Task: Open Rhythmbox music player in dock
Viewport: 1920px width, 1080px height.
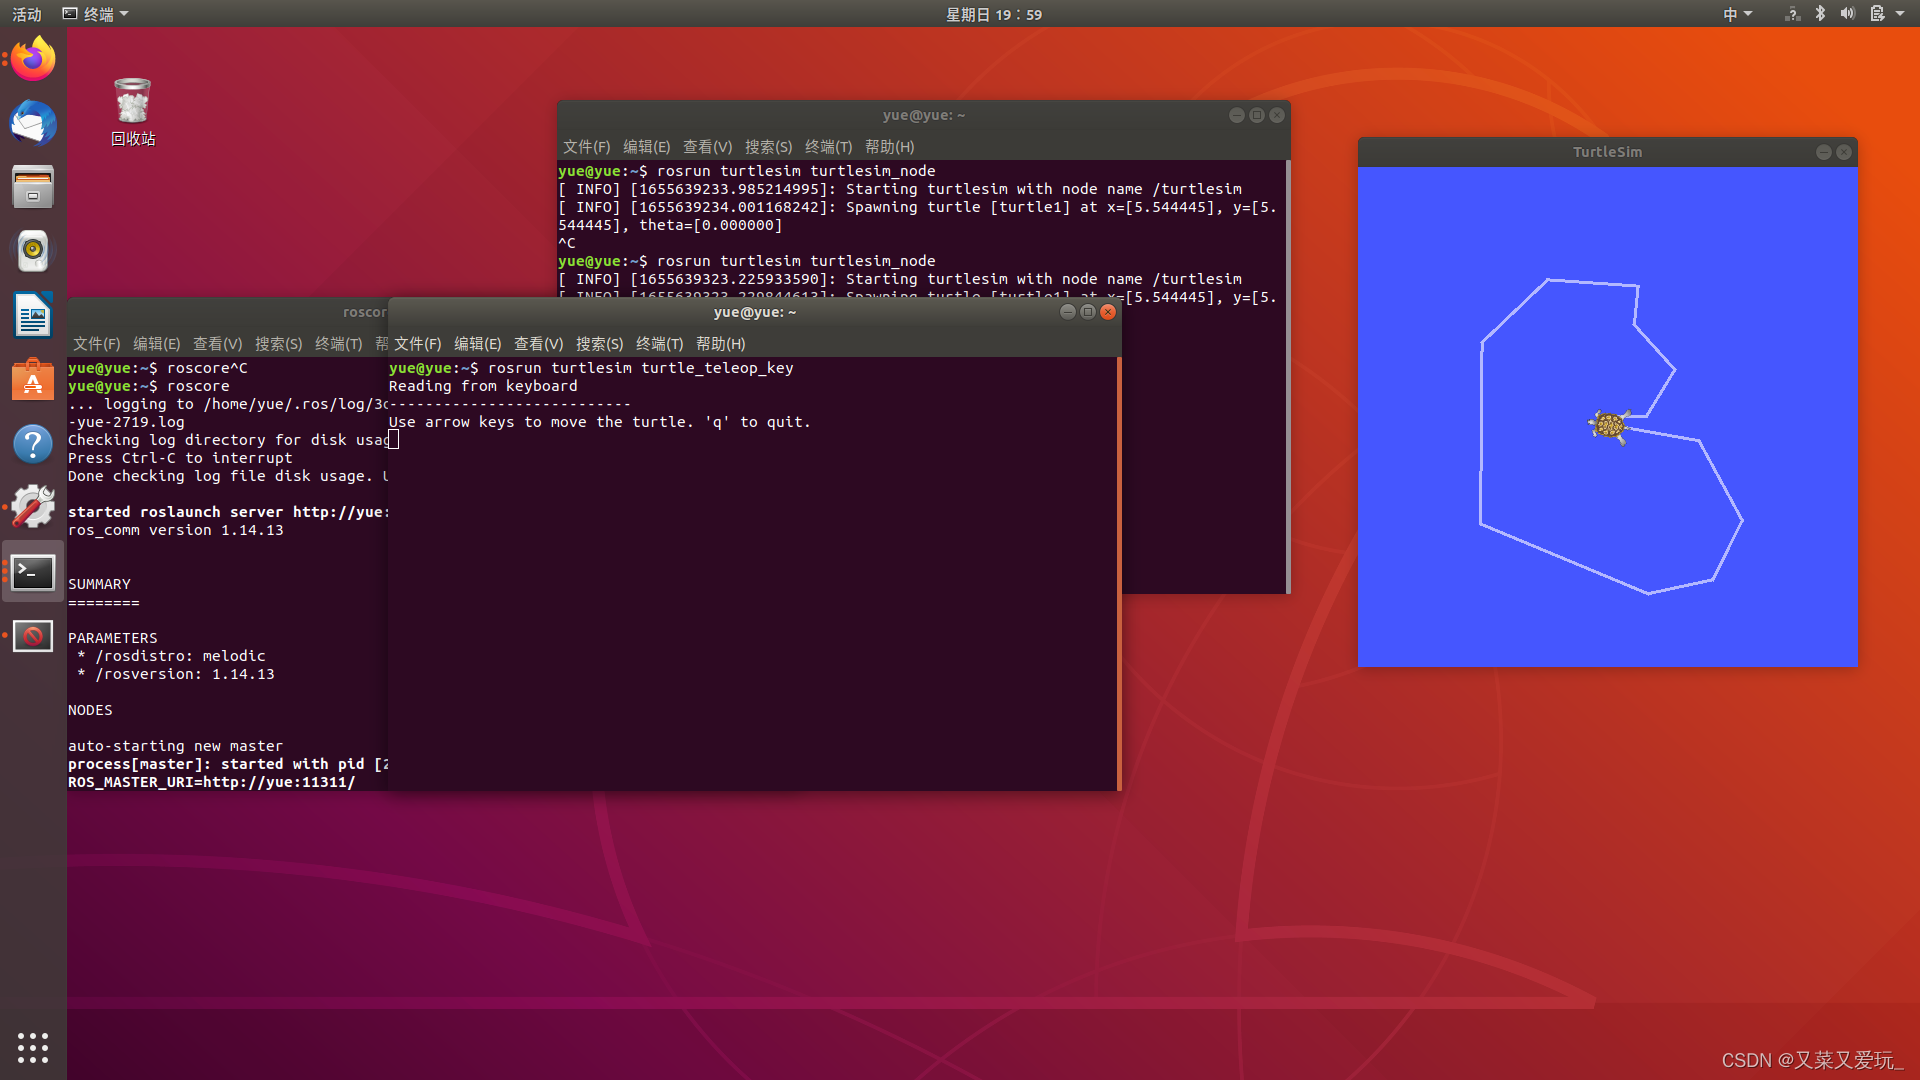Action: 33,251
